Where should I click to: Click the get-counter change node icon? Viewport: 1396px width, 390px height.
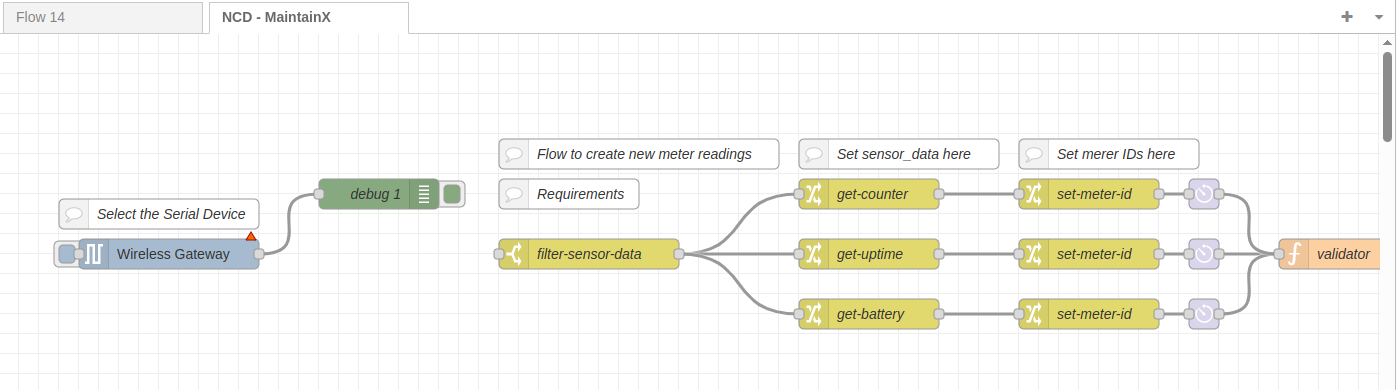point(814,194)
